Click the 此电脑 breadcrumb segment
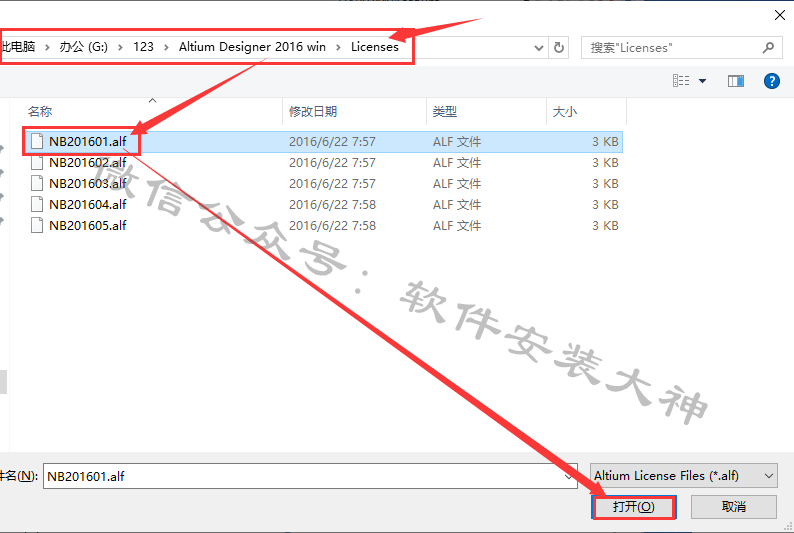 click(18, 47)
